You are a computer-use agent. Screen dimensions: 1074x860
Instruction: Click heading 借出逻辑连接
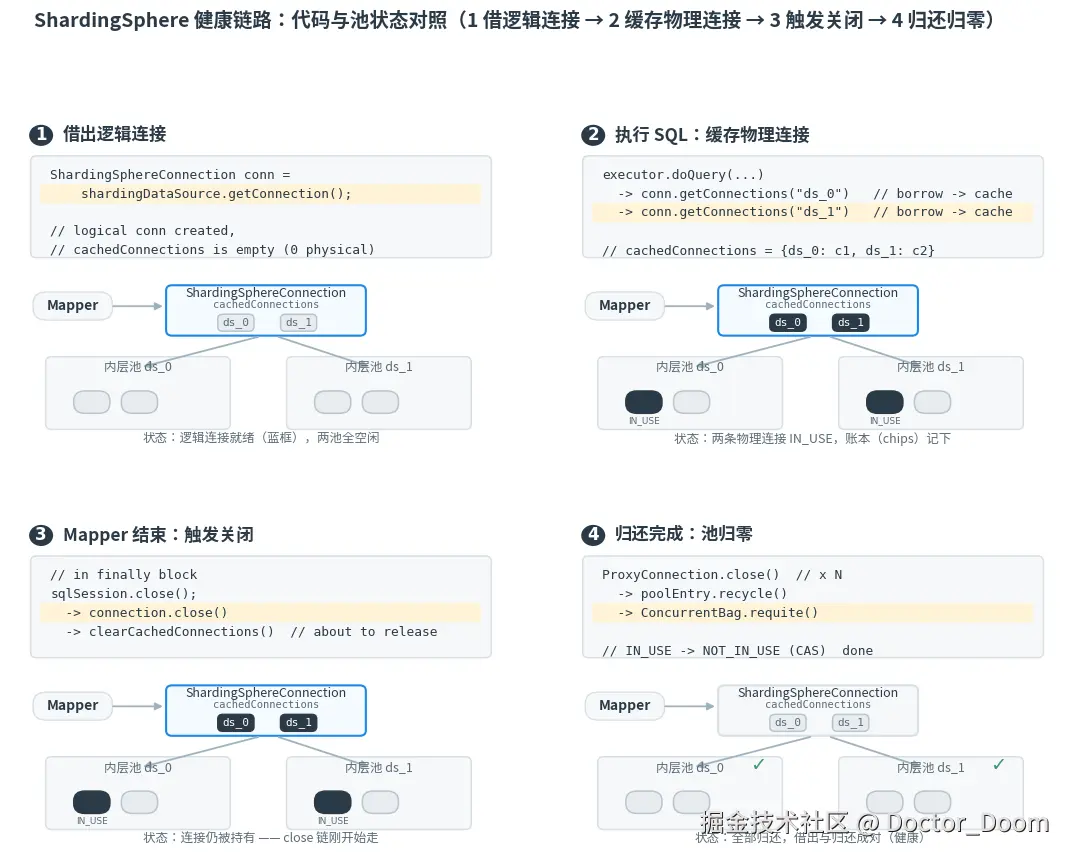click(114, 134)
